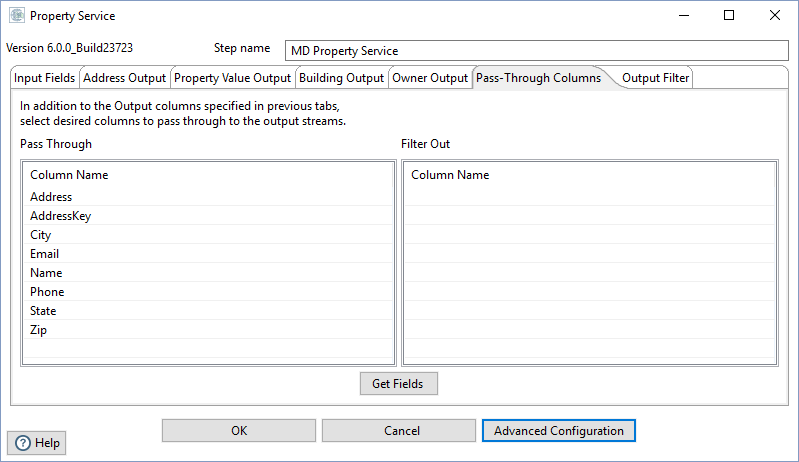This screenshot has width=799, height=462.
Task: Select the Phone pass-through column
Action: [x=47, y=292]
